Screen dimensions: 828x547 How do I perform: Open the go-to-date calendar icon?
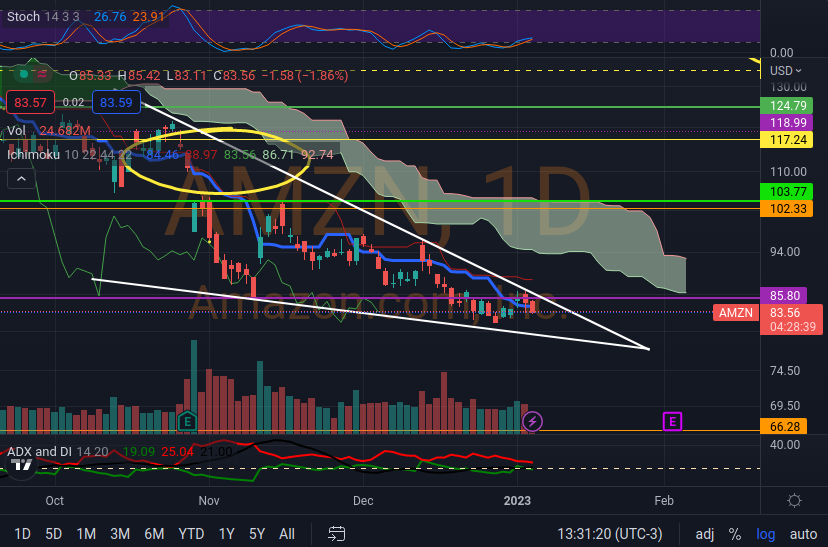pyautogui.click(x=336, y=534)
